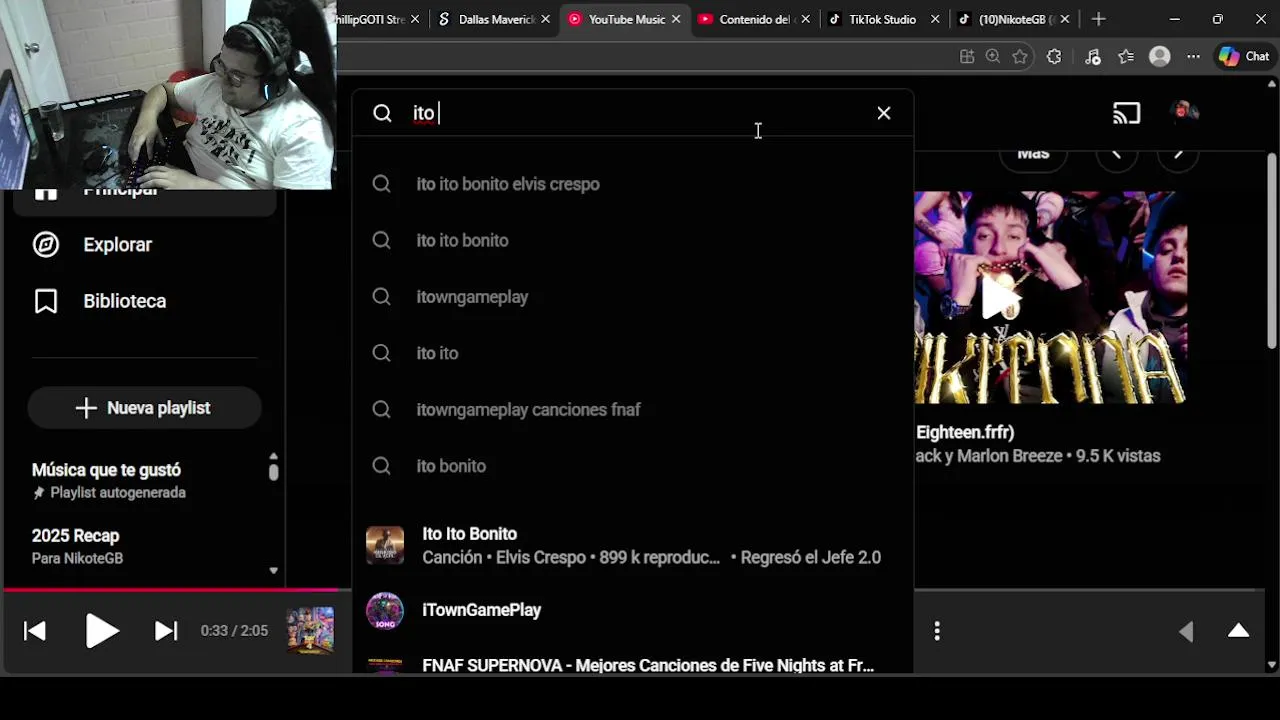Close the YouTube Music browser tab
Viewport: 1280px width, 720px height.
[x=676, y=19]
